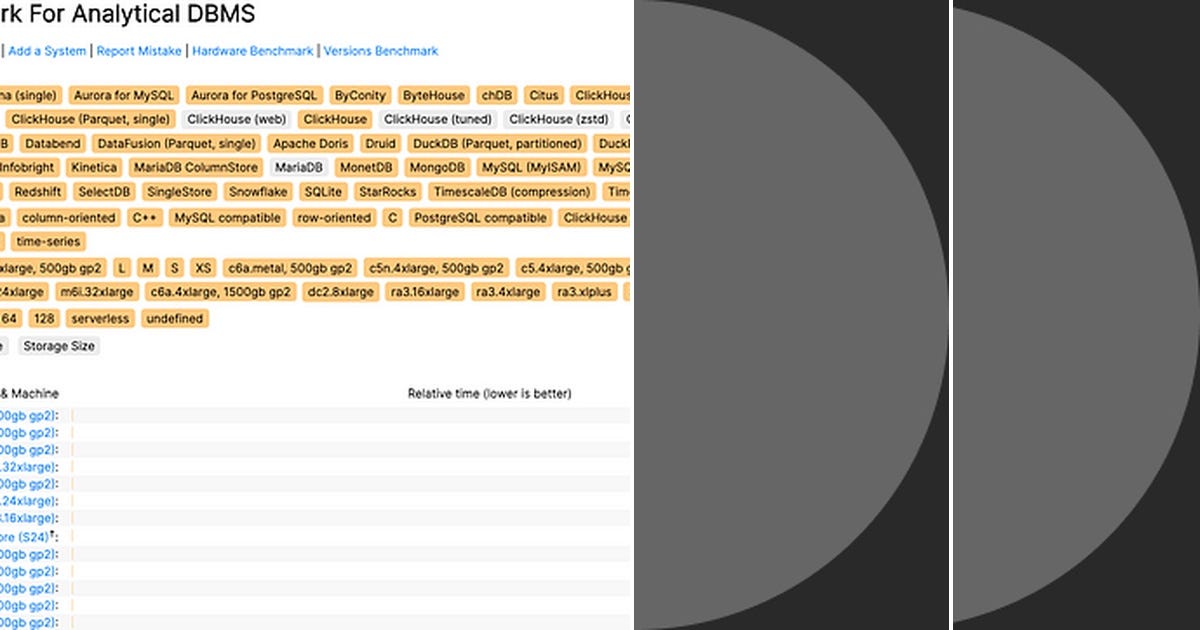Viewport: 1200px width, 630px height.
Task: Toggle the c6a.metal, 500gb gp2 machine filter
Action: [x=289, y=267]
